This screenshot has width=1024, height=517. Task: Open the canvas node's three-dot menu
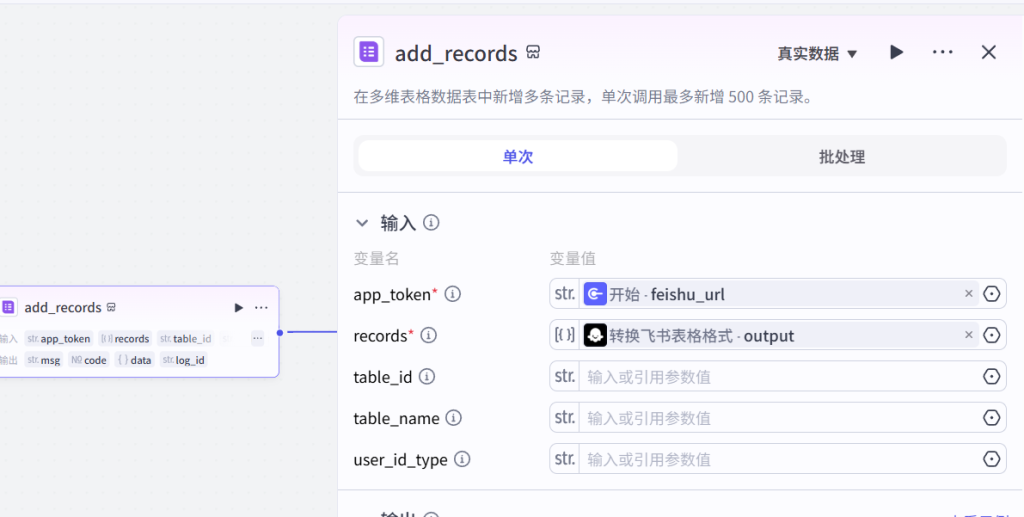click(261, 307)
